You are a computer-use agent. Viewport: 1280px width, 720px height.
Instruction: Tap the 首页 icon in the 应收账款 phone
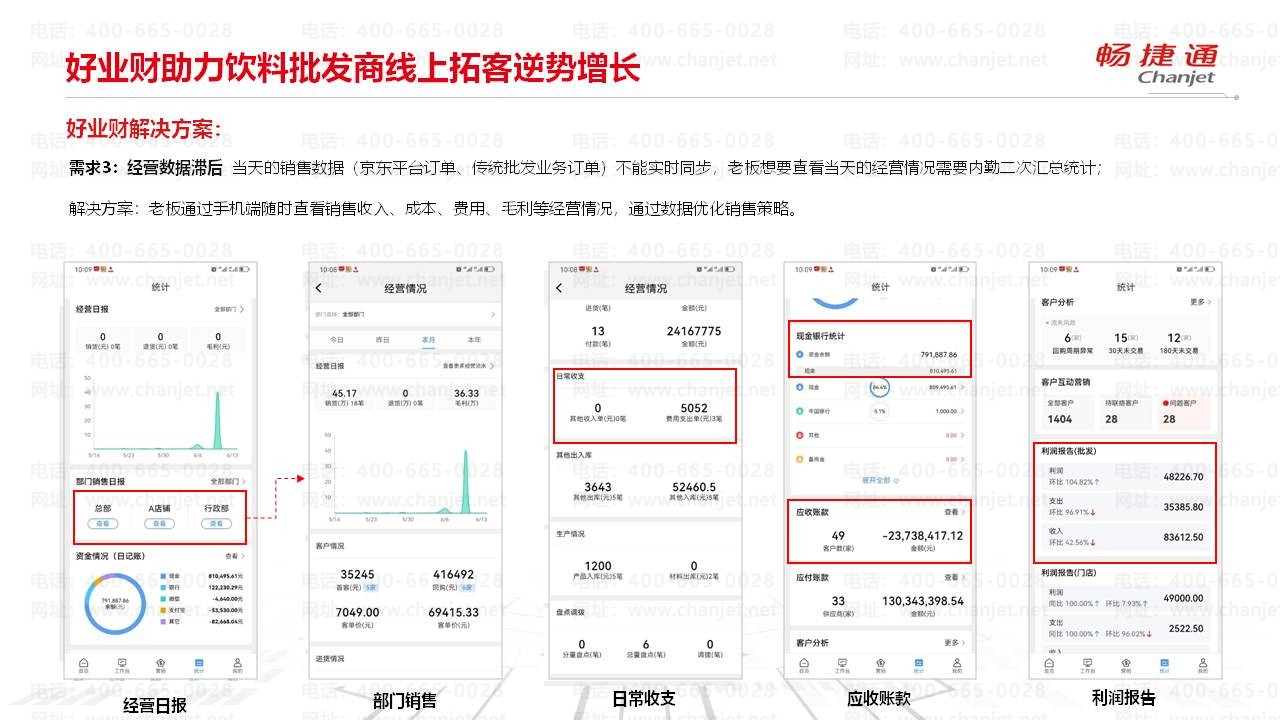click(804, 664)
